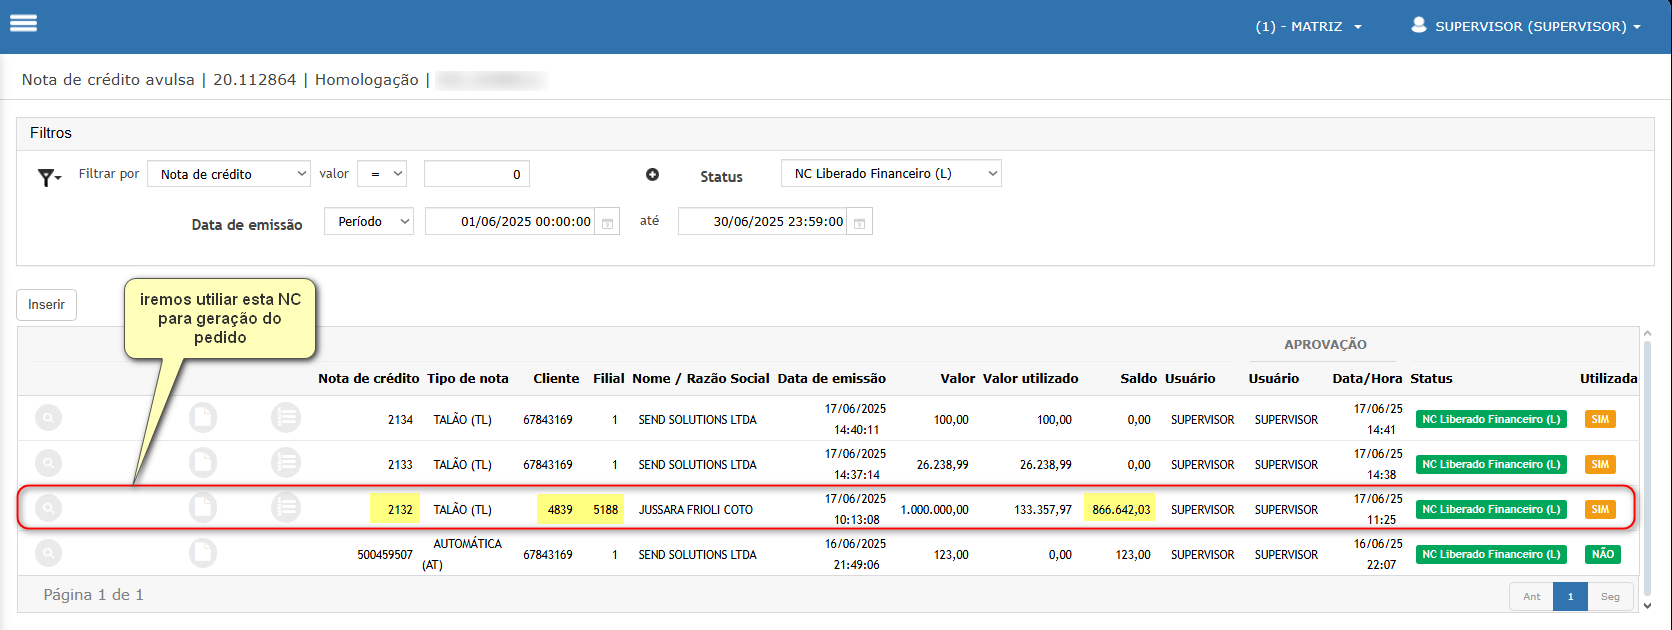Click credit note number 2132
Screen dimensions: 1672x630
click(x=400, y=510)
